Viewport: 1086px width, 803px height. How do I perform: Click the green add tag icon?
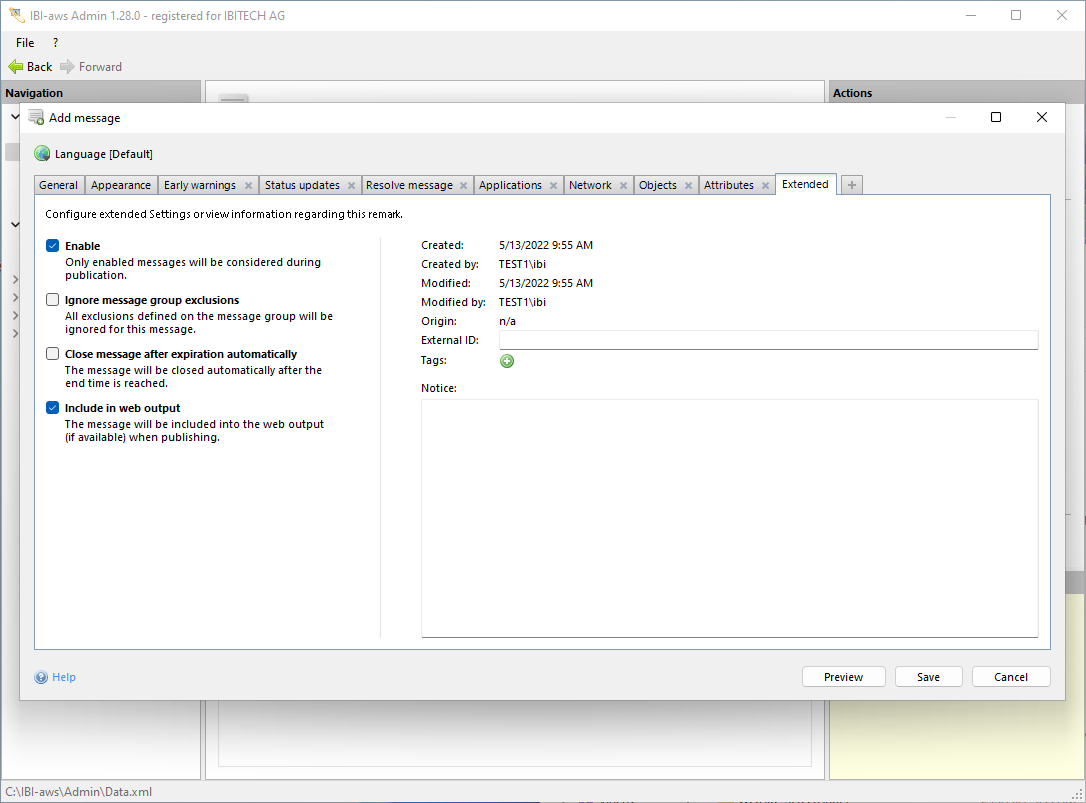pyautogui.click(x=507, y=361)
